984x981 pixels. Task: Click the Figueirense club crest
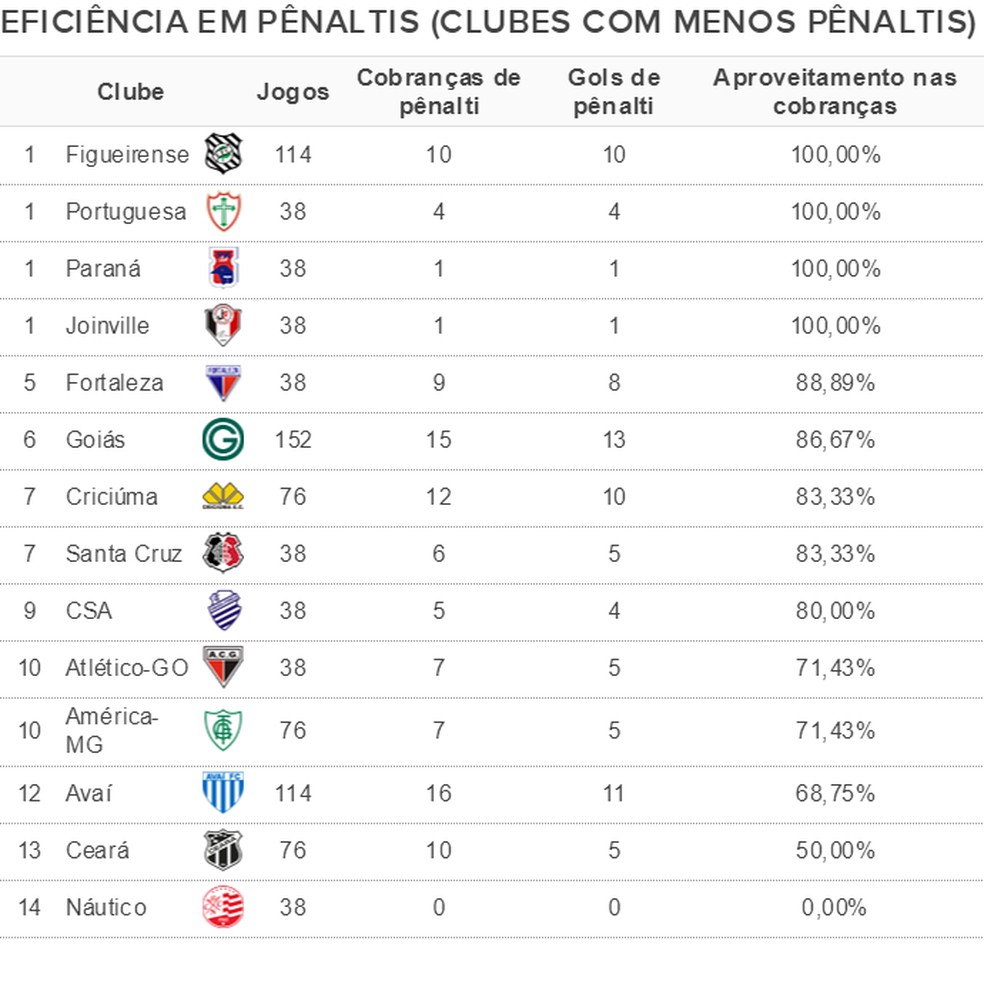(223, 154)
